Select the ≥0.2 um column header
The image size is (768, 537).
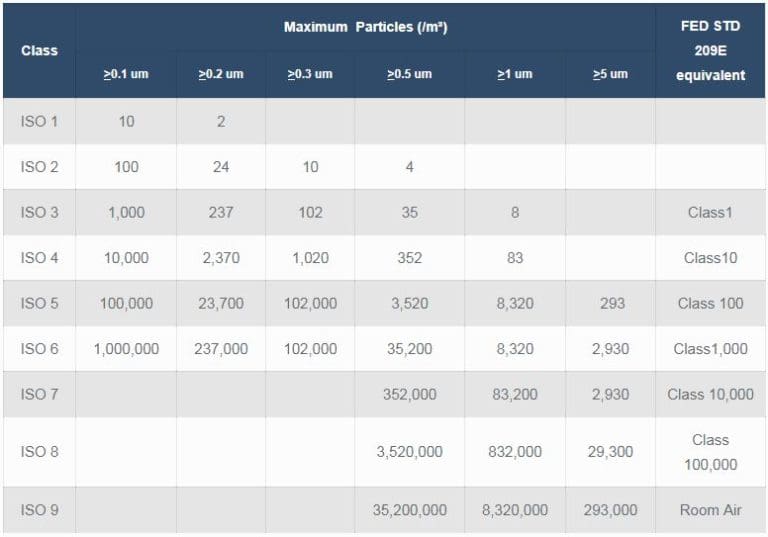coord(220,75)
